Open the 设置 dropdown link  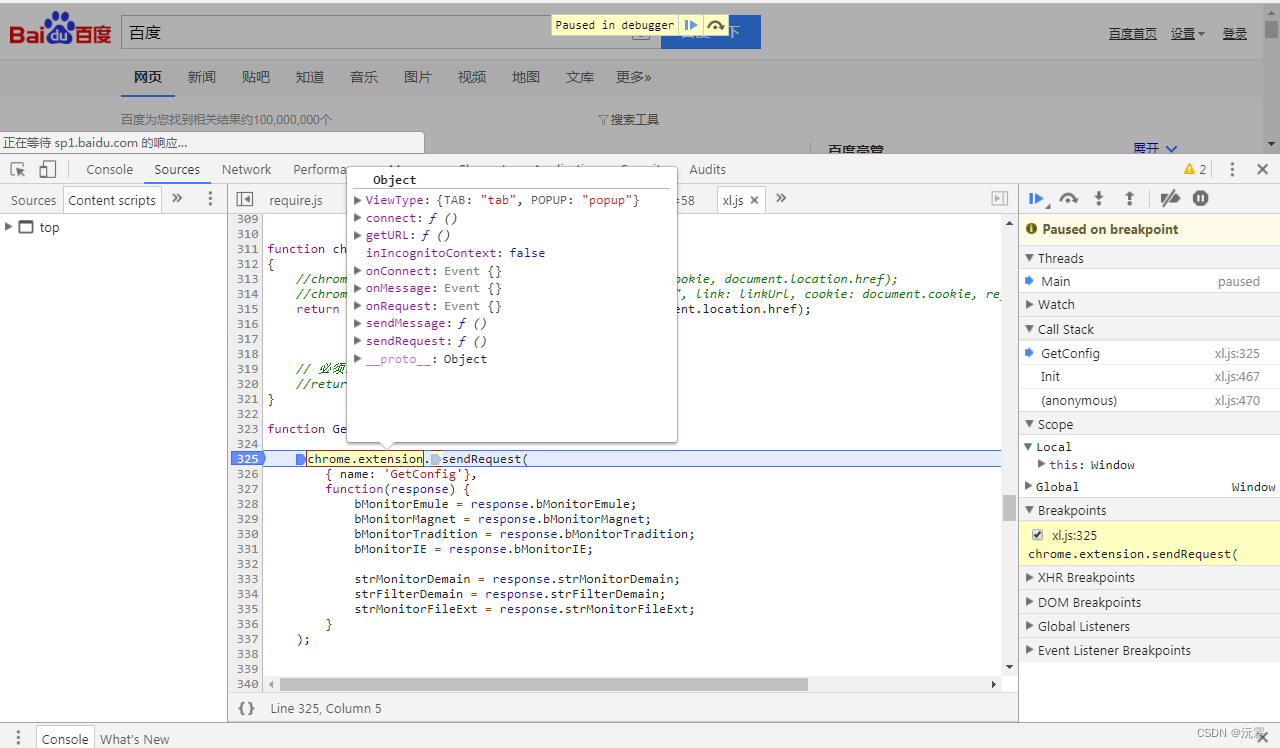1187,33
